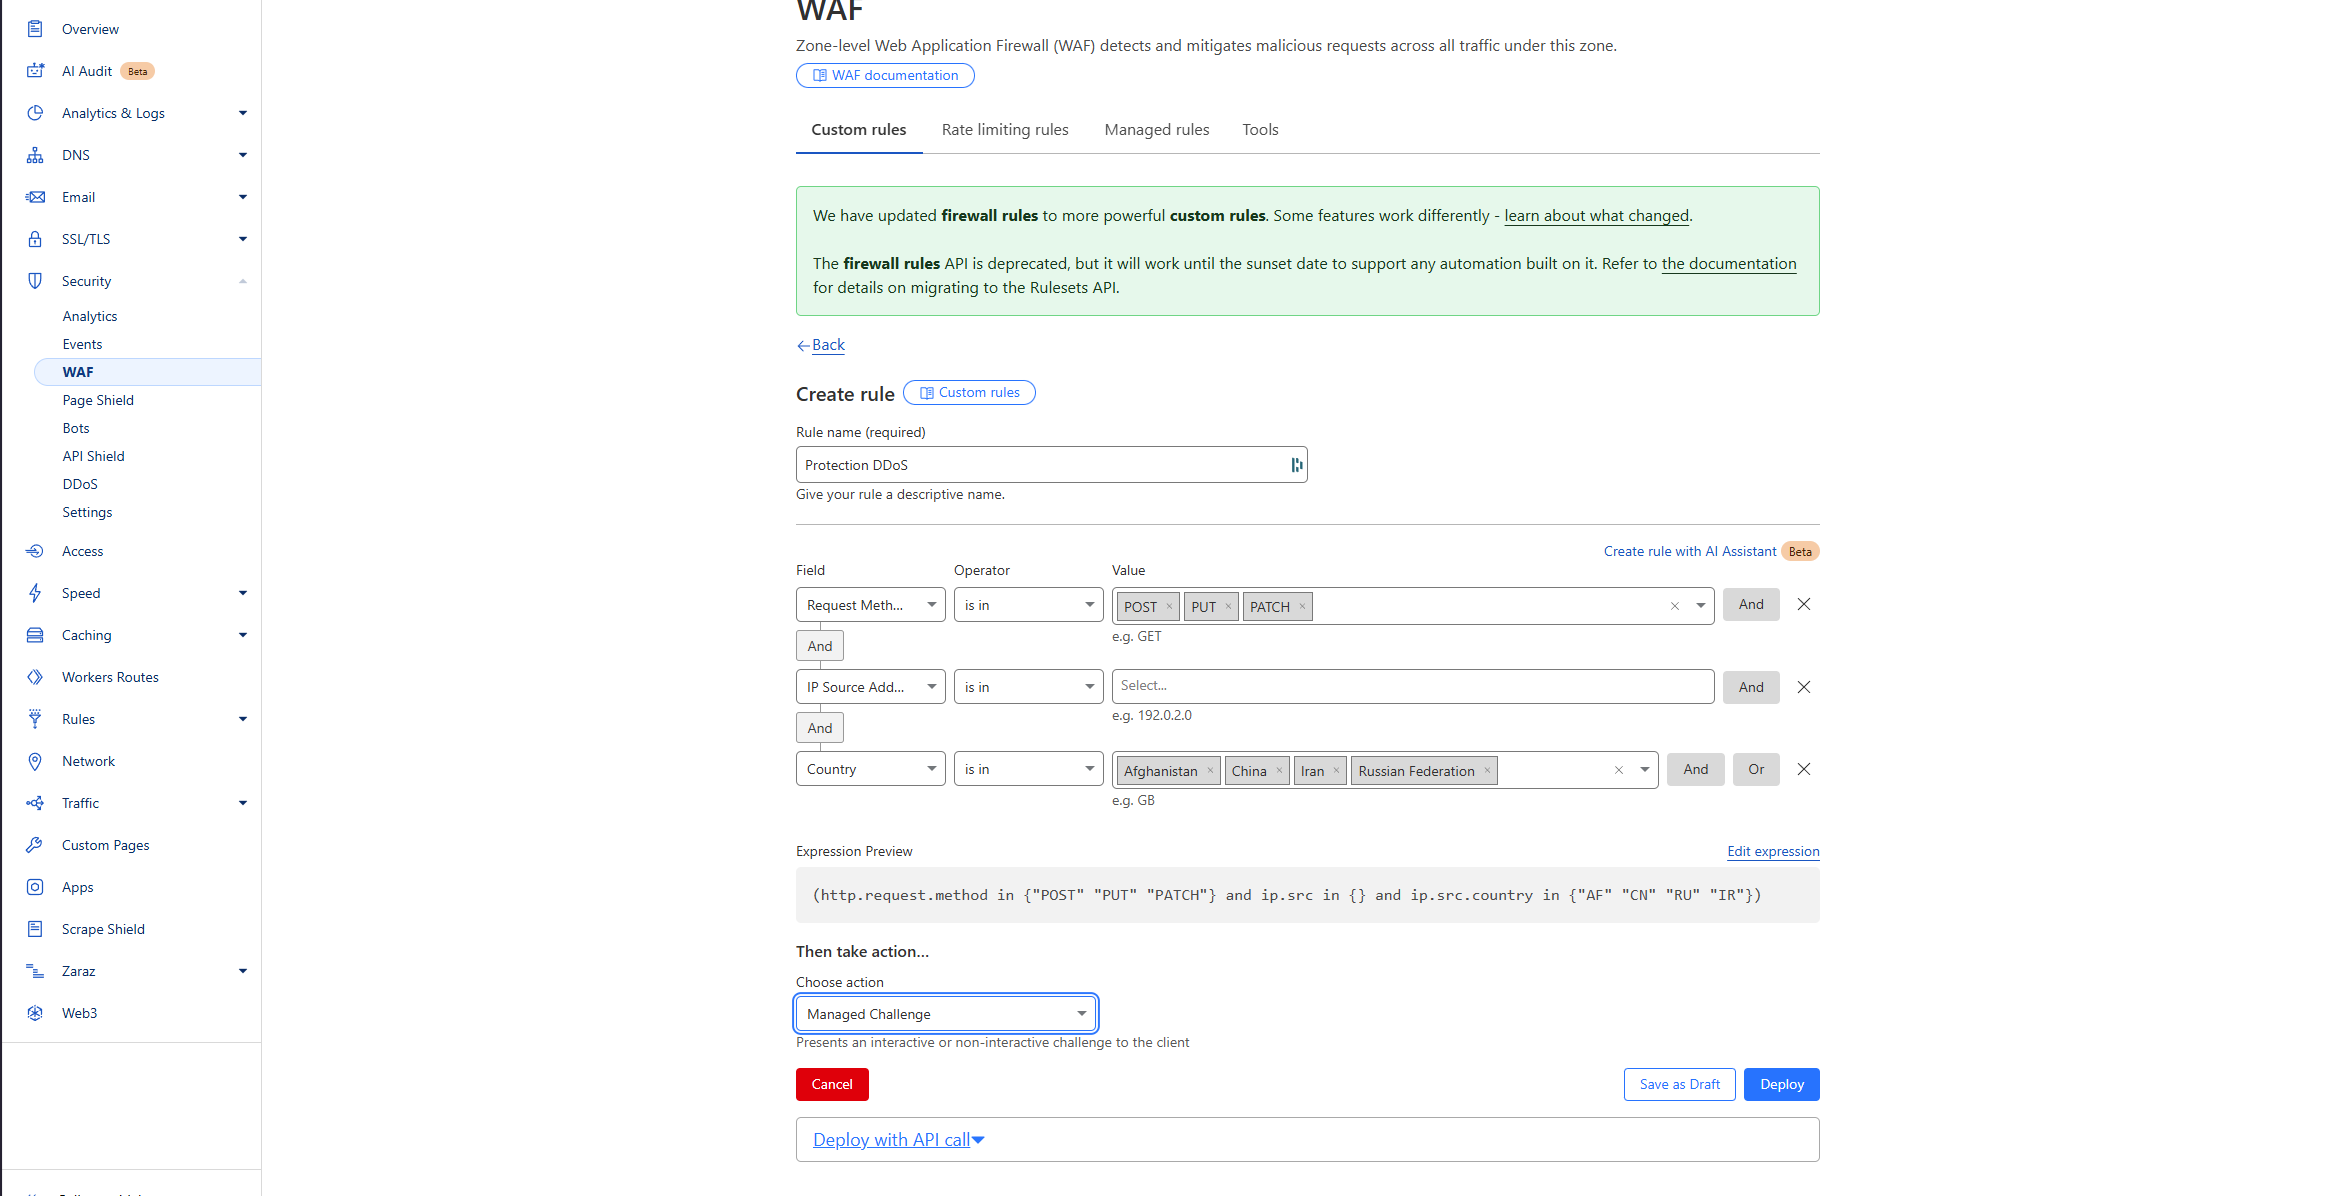
Task: Remove the China country tag
Action: 1279,771
